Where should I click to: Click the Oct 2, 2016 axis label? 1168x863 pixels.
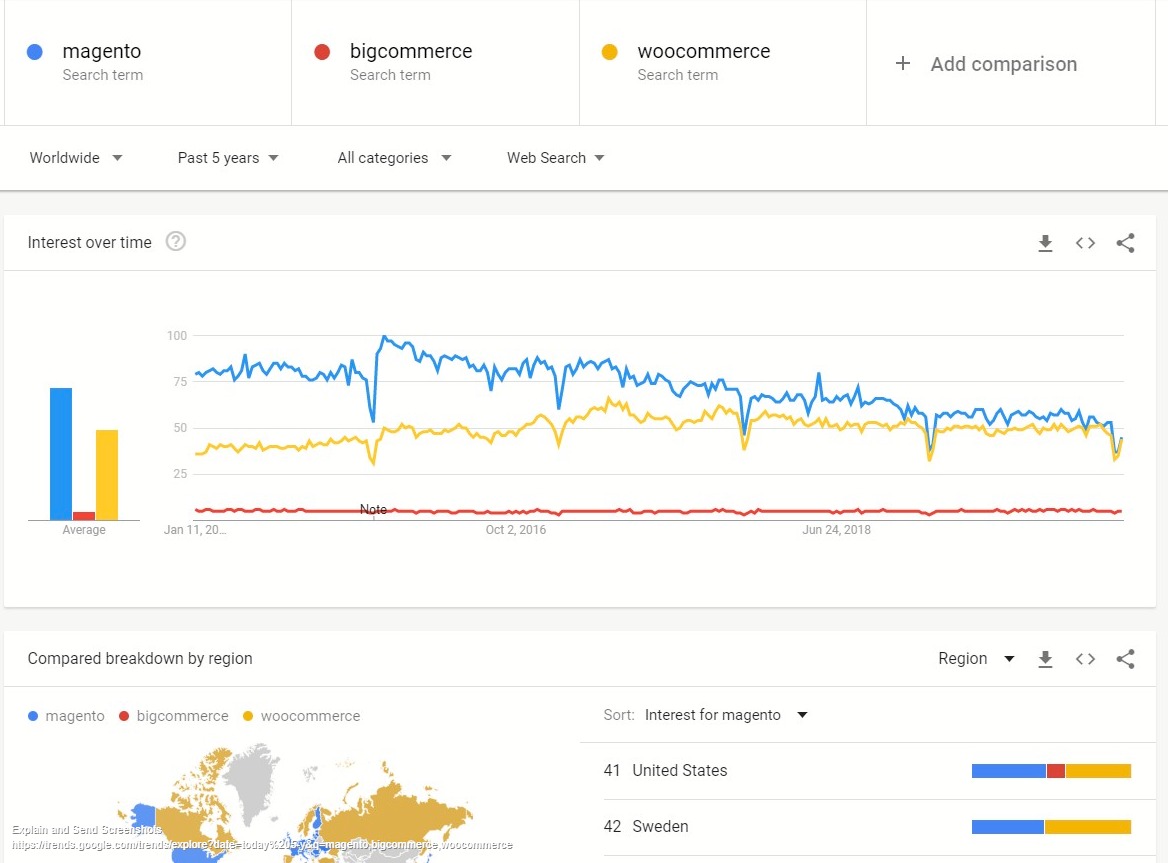point(515,529)
